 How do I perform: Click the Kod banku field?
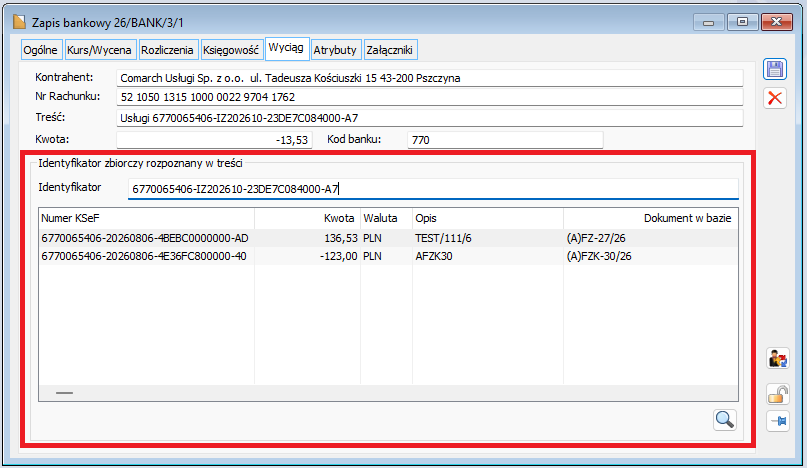pyautogui.click(x=505, y=140)
